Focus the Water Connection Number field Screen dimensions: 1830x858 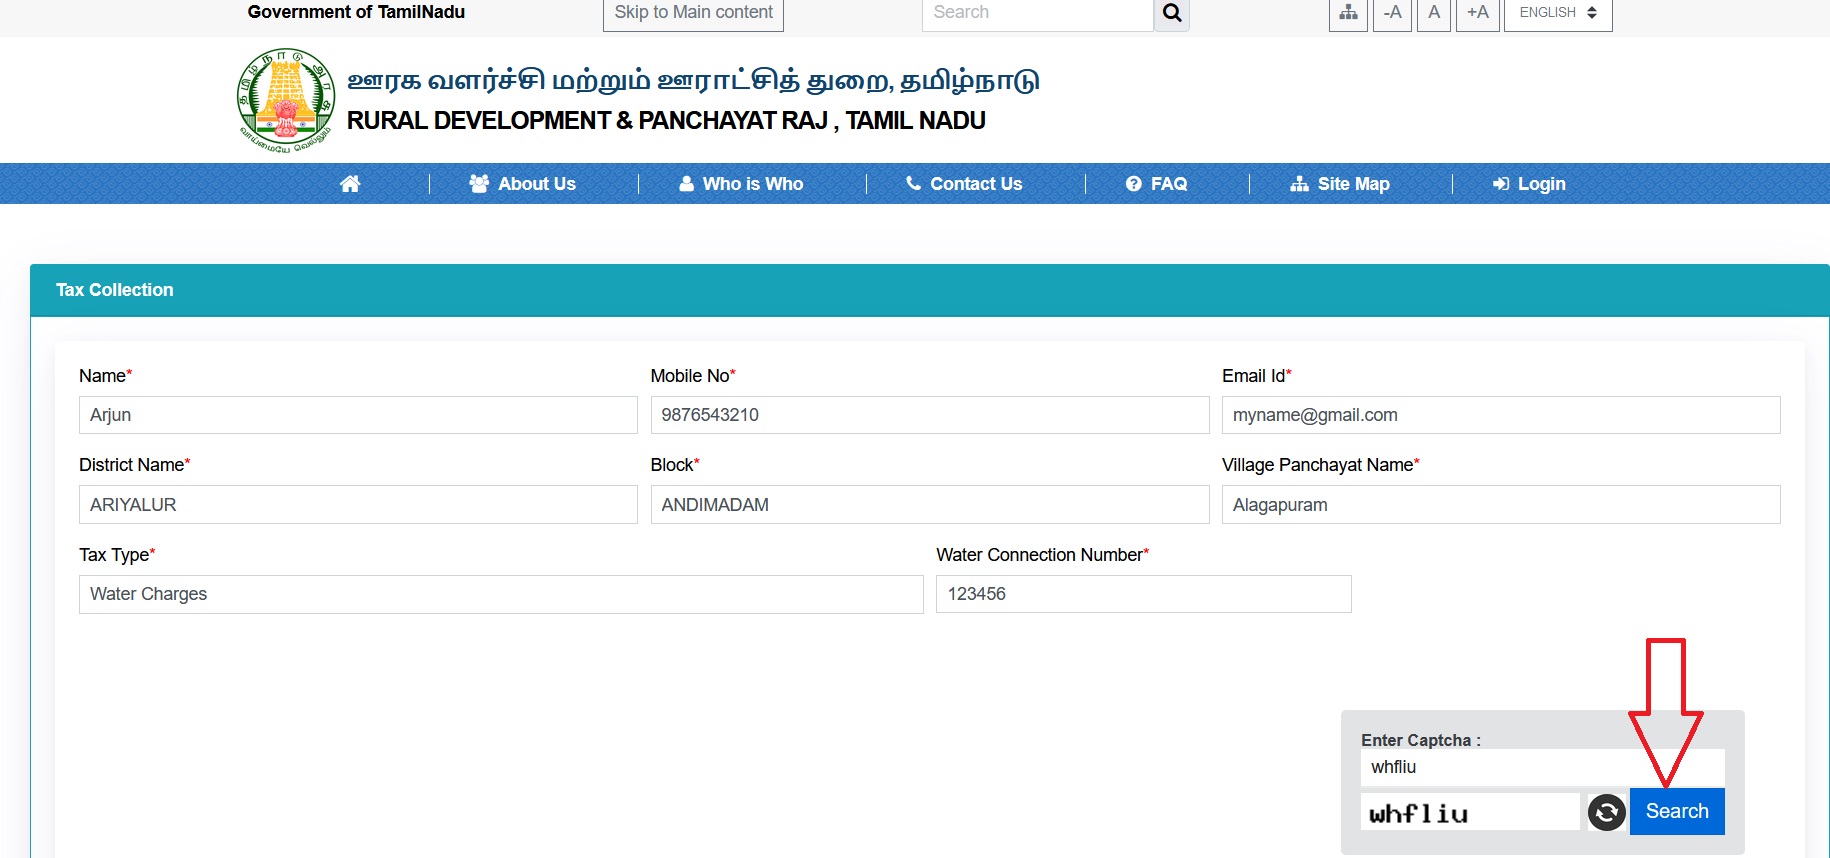[1143, 594]
